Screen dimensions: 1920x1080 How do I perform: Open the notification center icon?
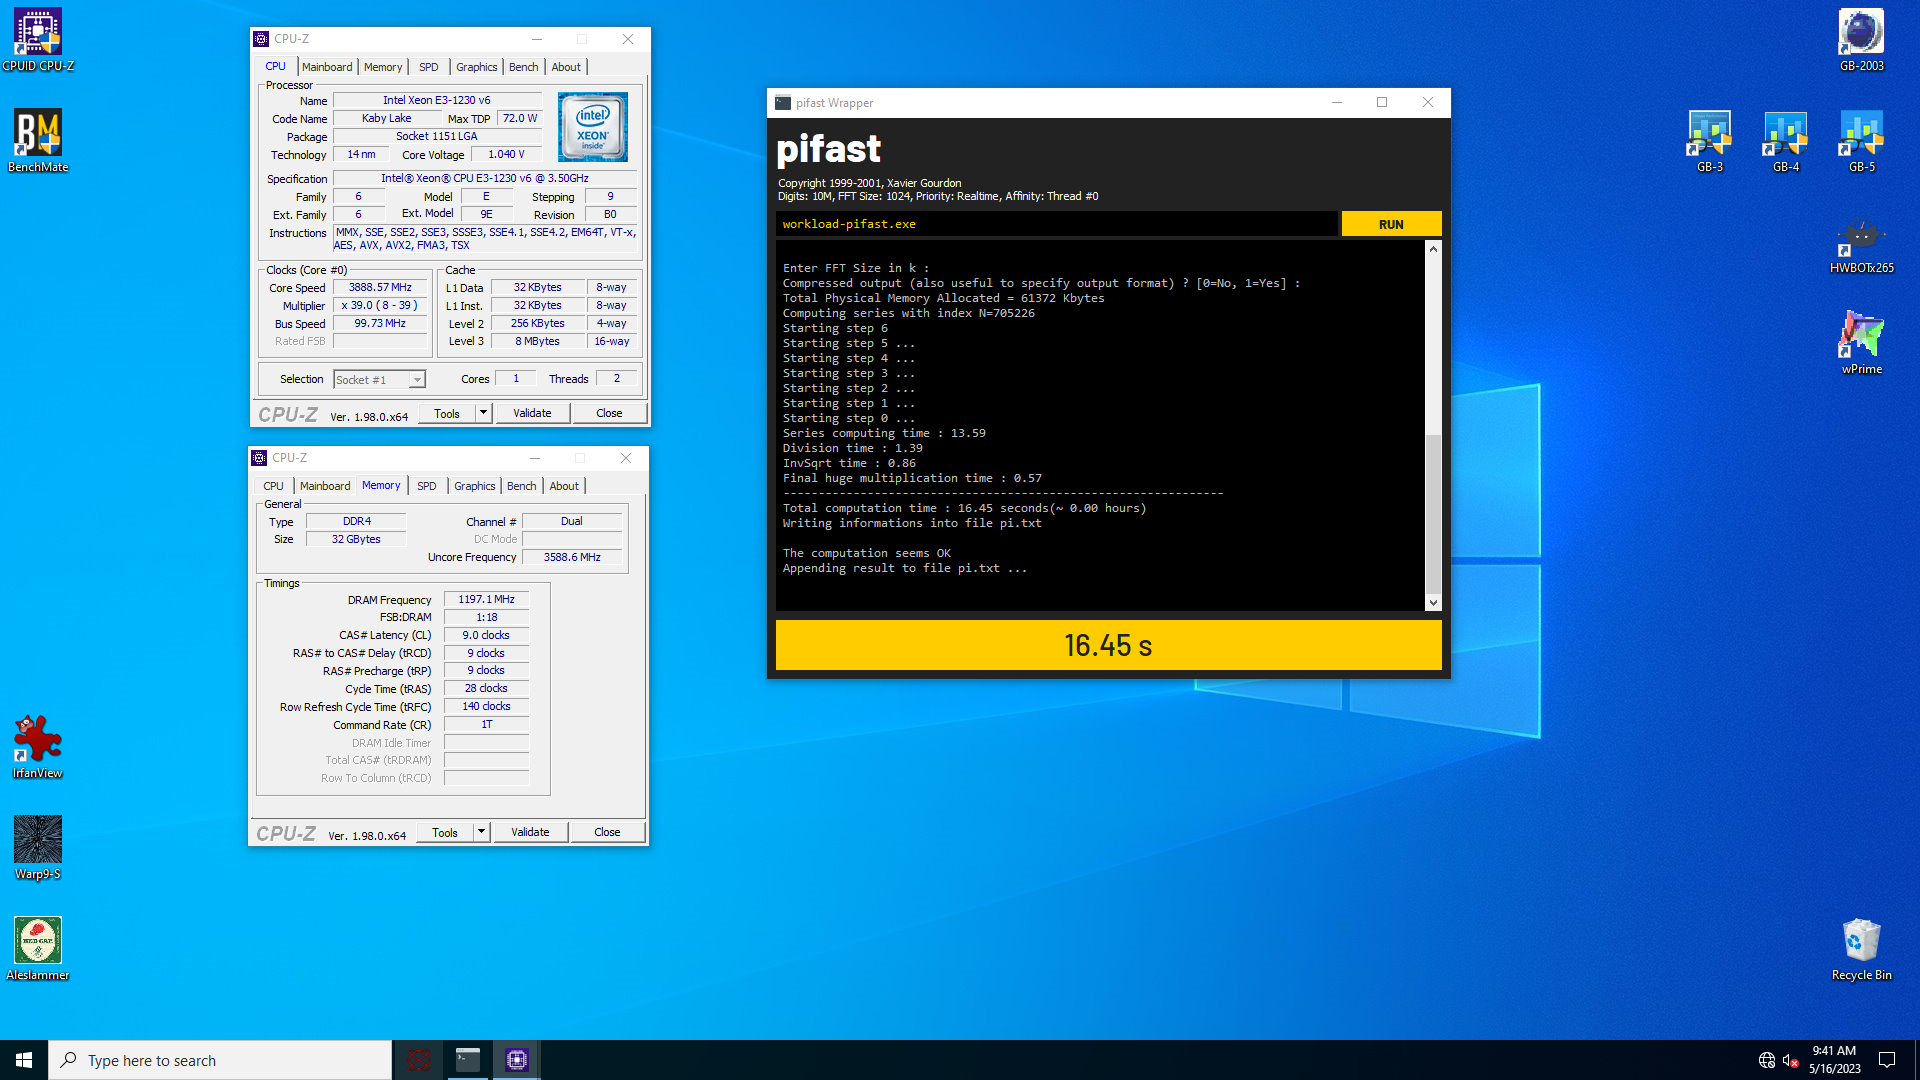(1887, 1060)
